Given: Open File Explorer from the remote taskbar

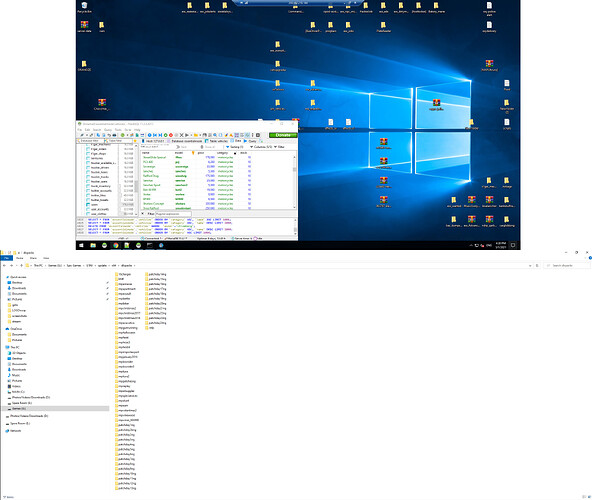Looking at the screenshot, I should point(93,245).
